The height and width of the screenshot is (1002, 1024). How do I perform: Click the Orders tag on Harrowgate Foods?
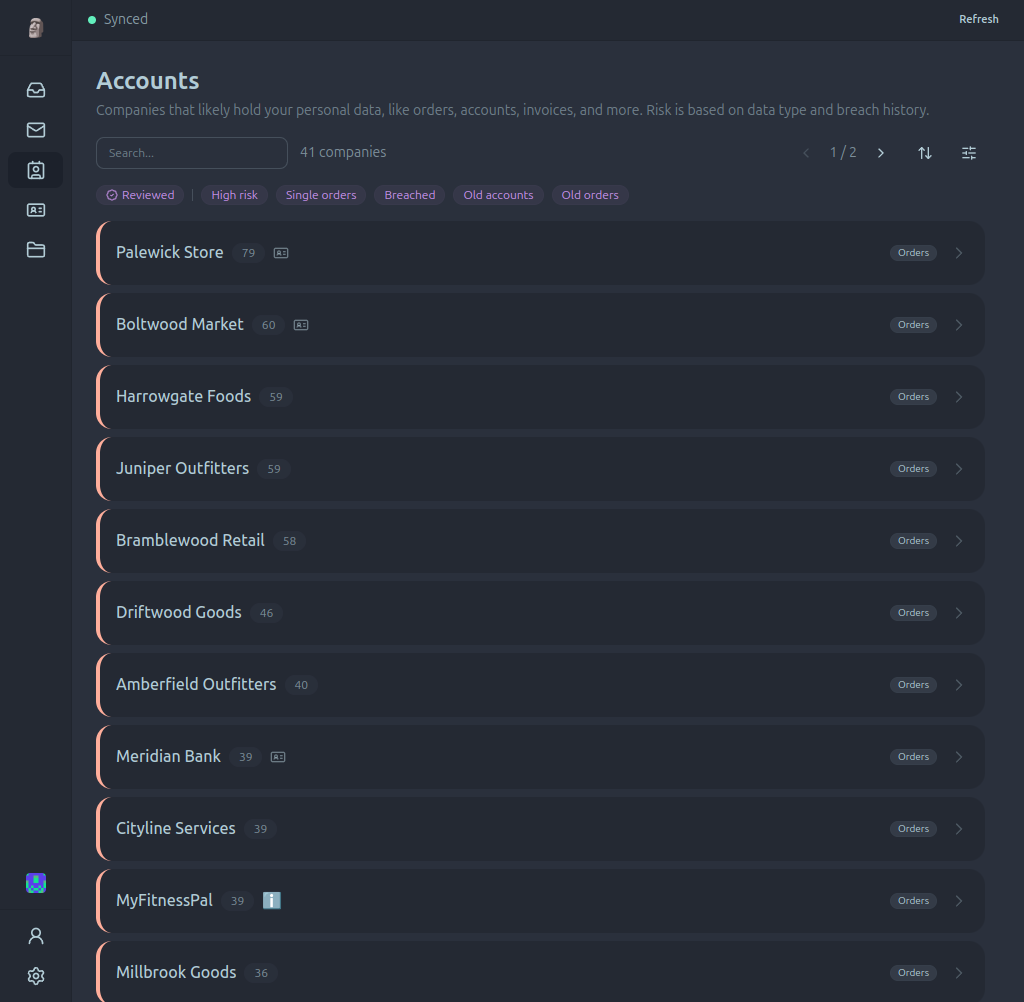pos(913,396)
